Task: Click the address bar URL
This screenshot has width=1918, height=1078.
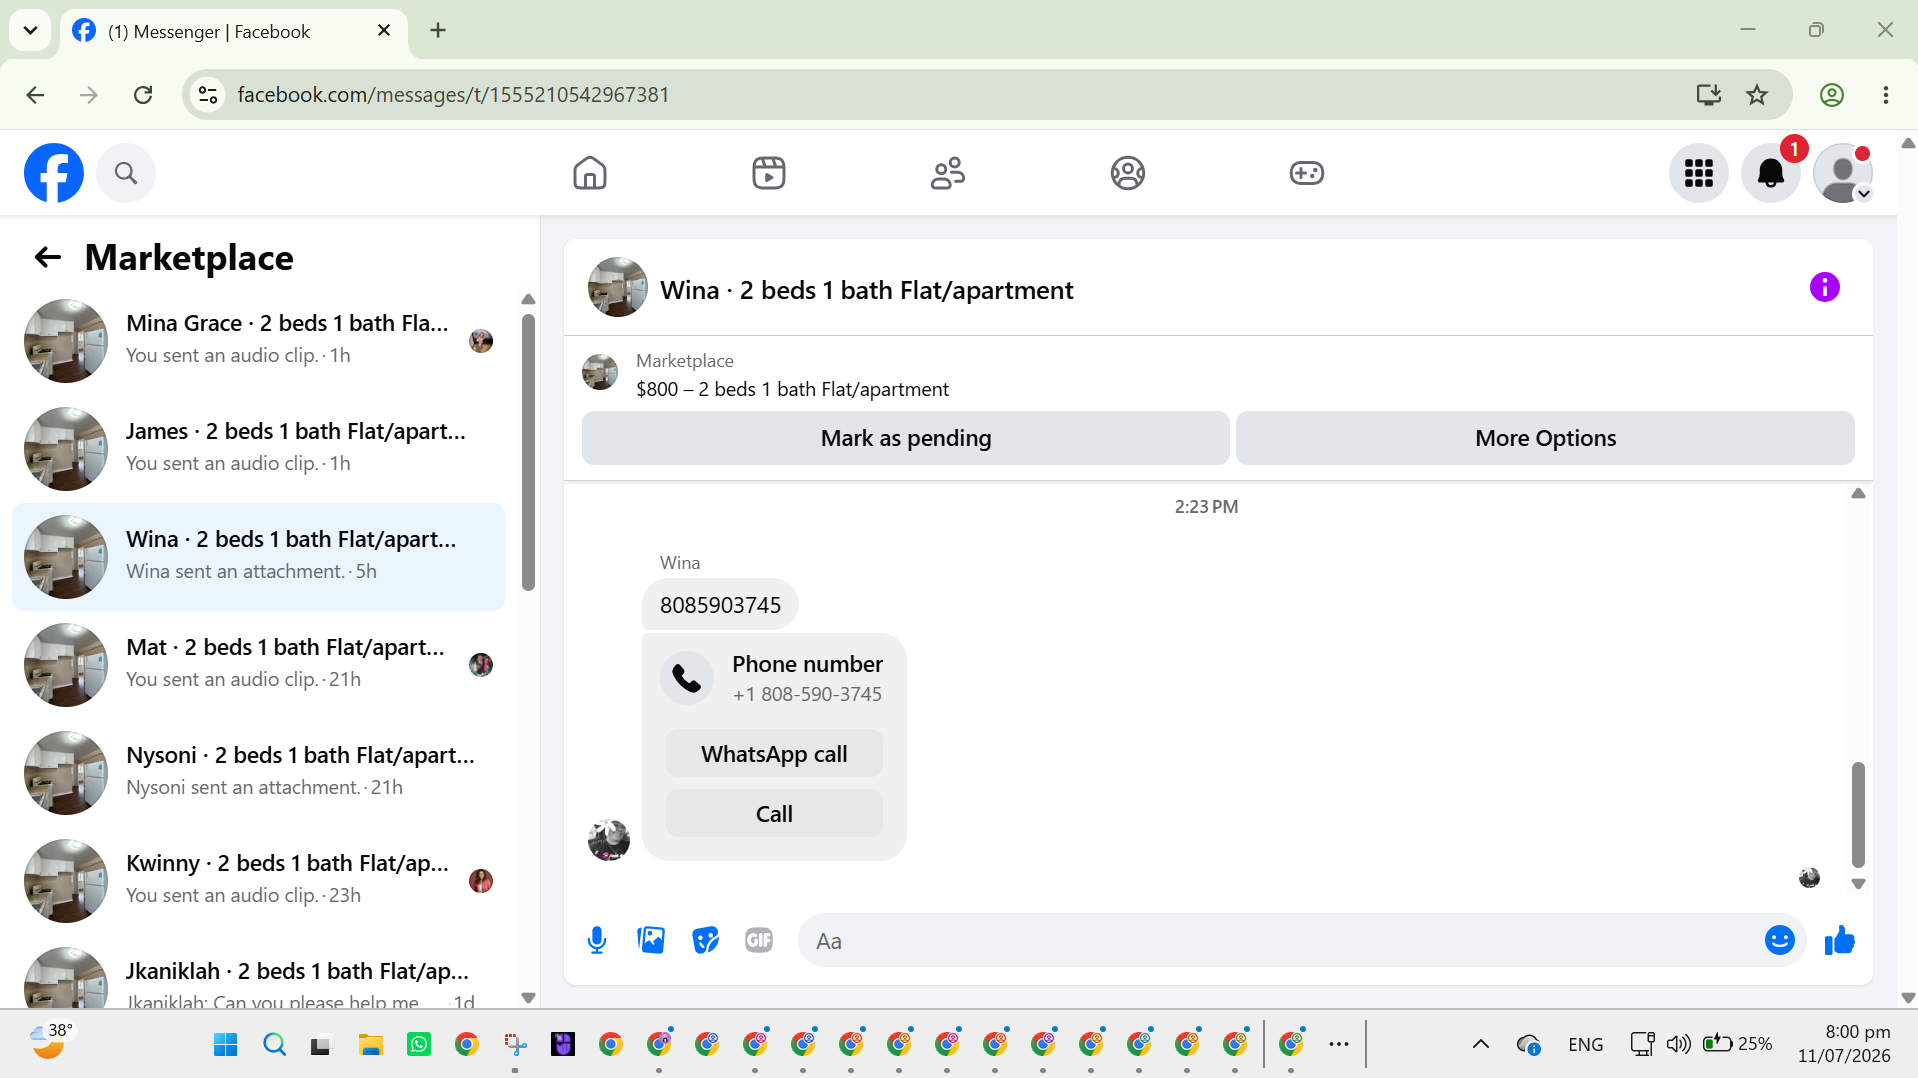Action: tap(453, 95)
